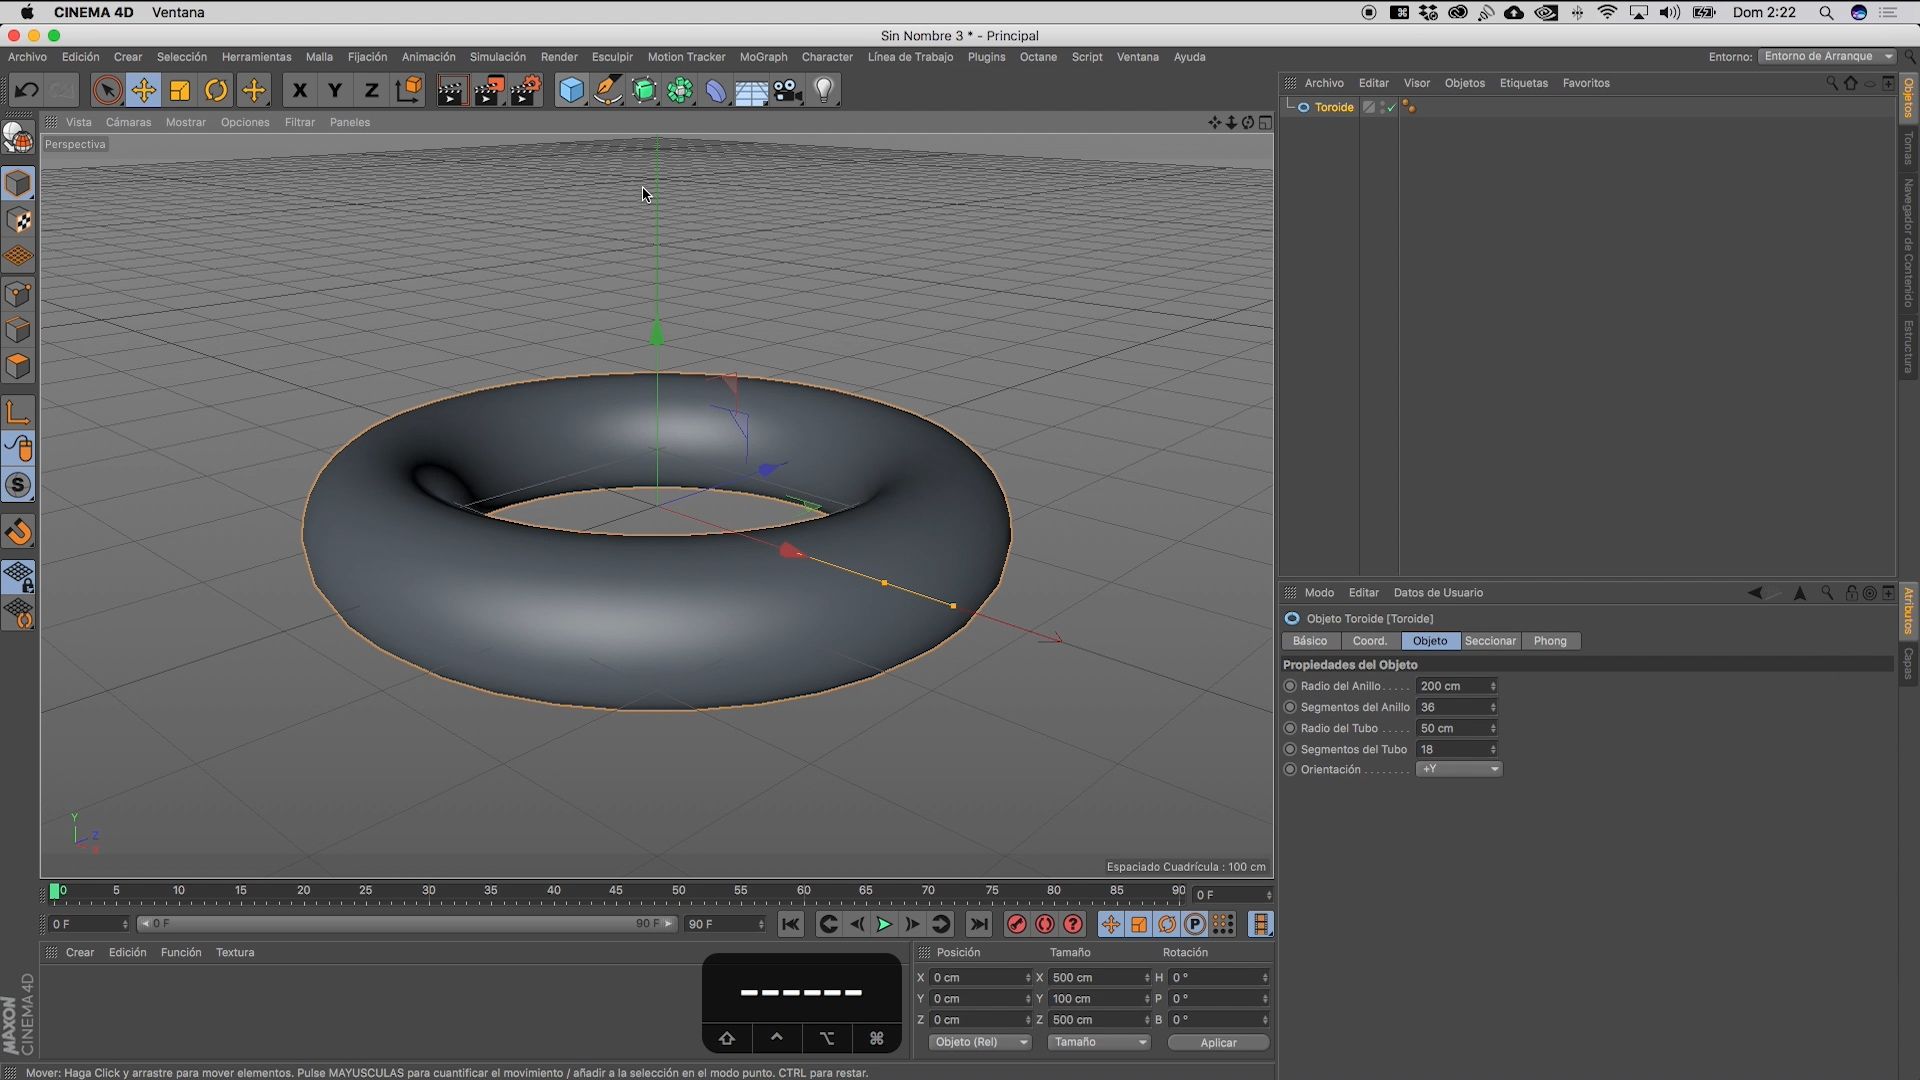Image resolution: width=1920 pixels, height=1080 pixels.
Task: Open the Entorno de Arranque dropdown
Action: coord(1827,56)
